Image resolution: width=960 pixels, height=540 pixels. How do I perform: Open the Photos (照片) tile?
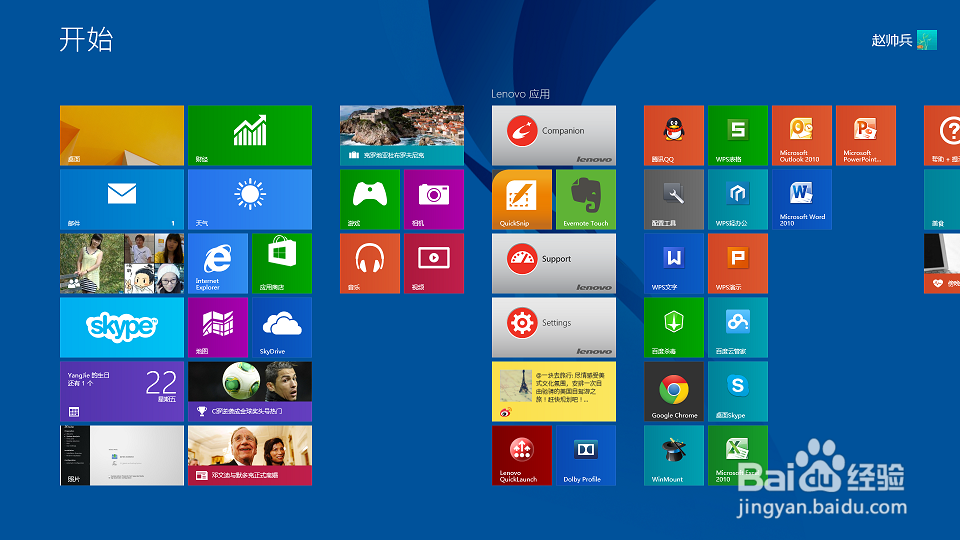pos(122,456)
